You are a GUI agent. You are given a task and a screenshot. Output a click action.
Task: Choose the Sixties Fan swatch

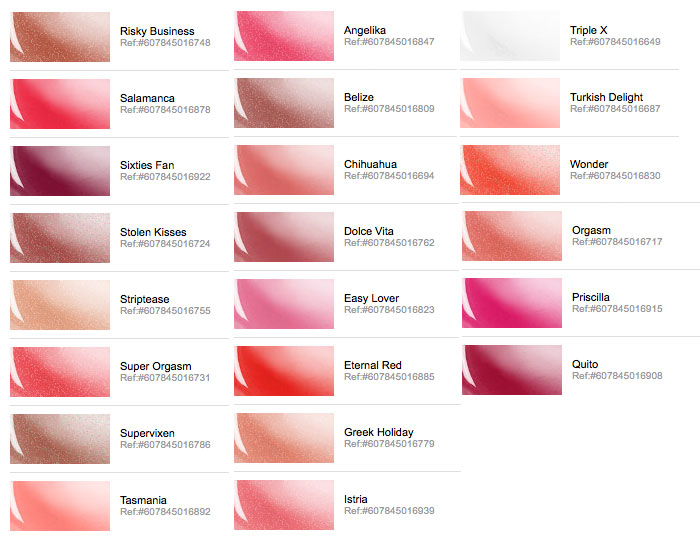click(x=60, y=171)
